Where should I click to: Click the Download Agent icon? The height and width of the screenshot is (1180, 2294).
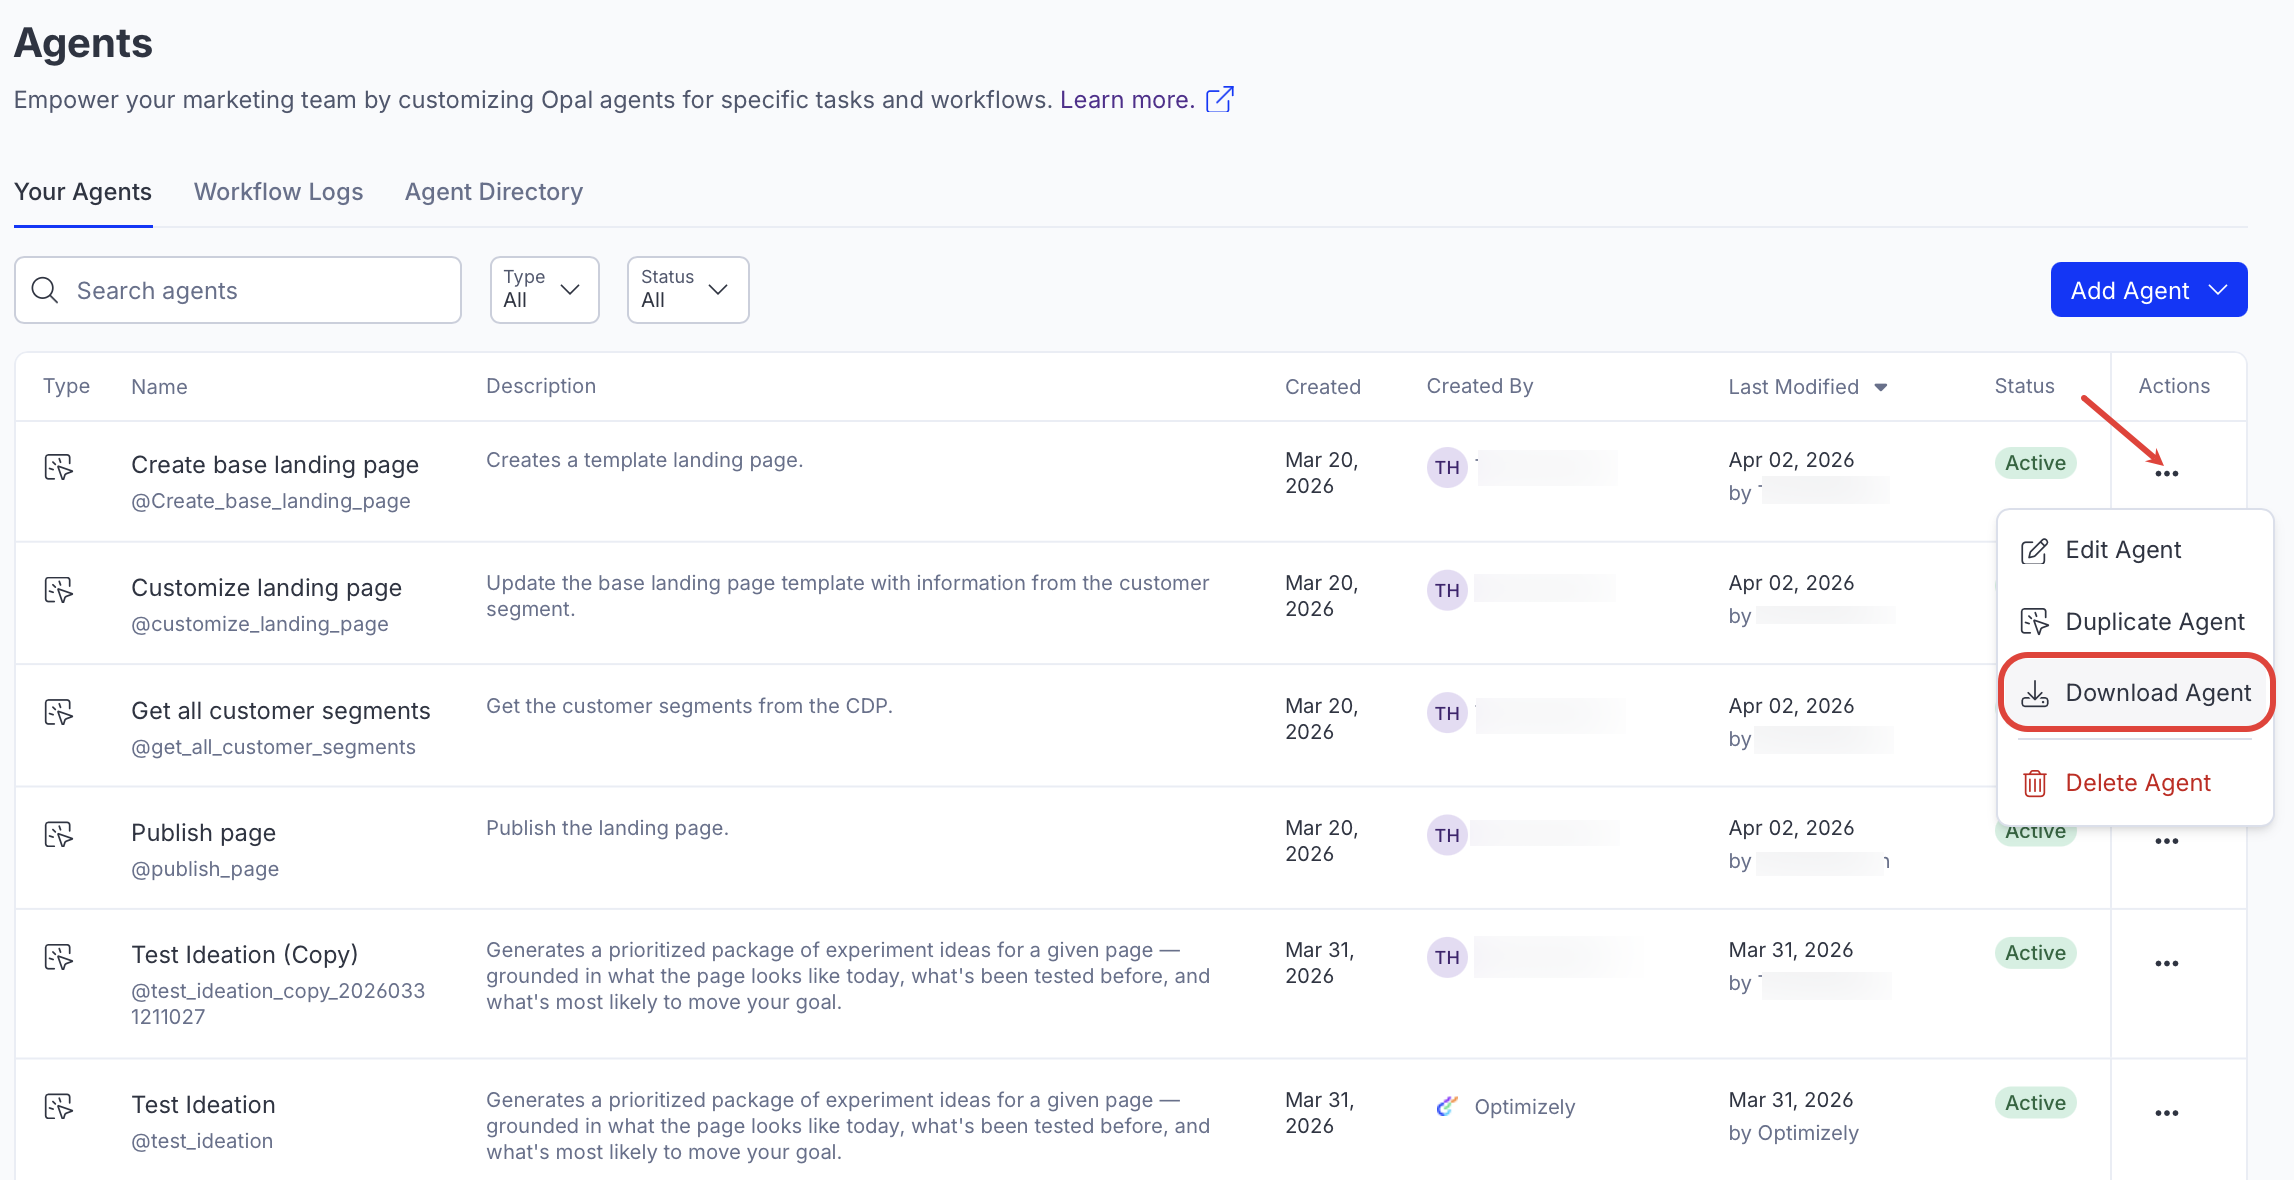[2036, 692]
